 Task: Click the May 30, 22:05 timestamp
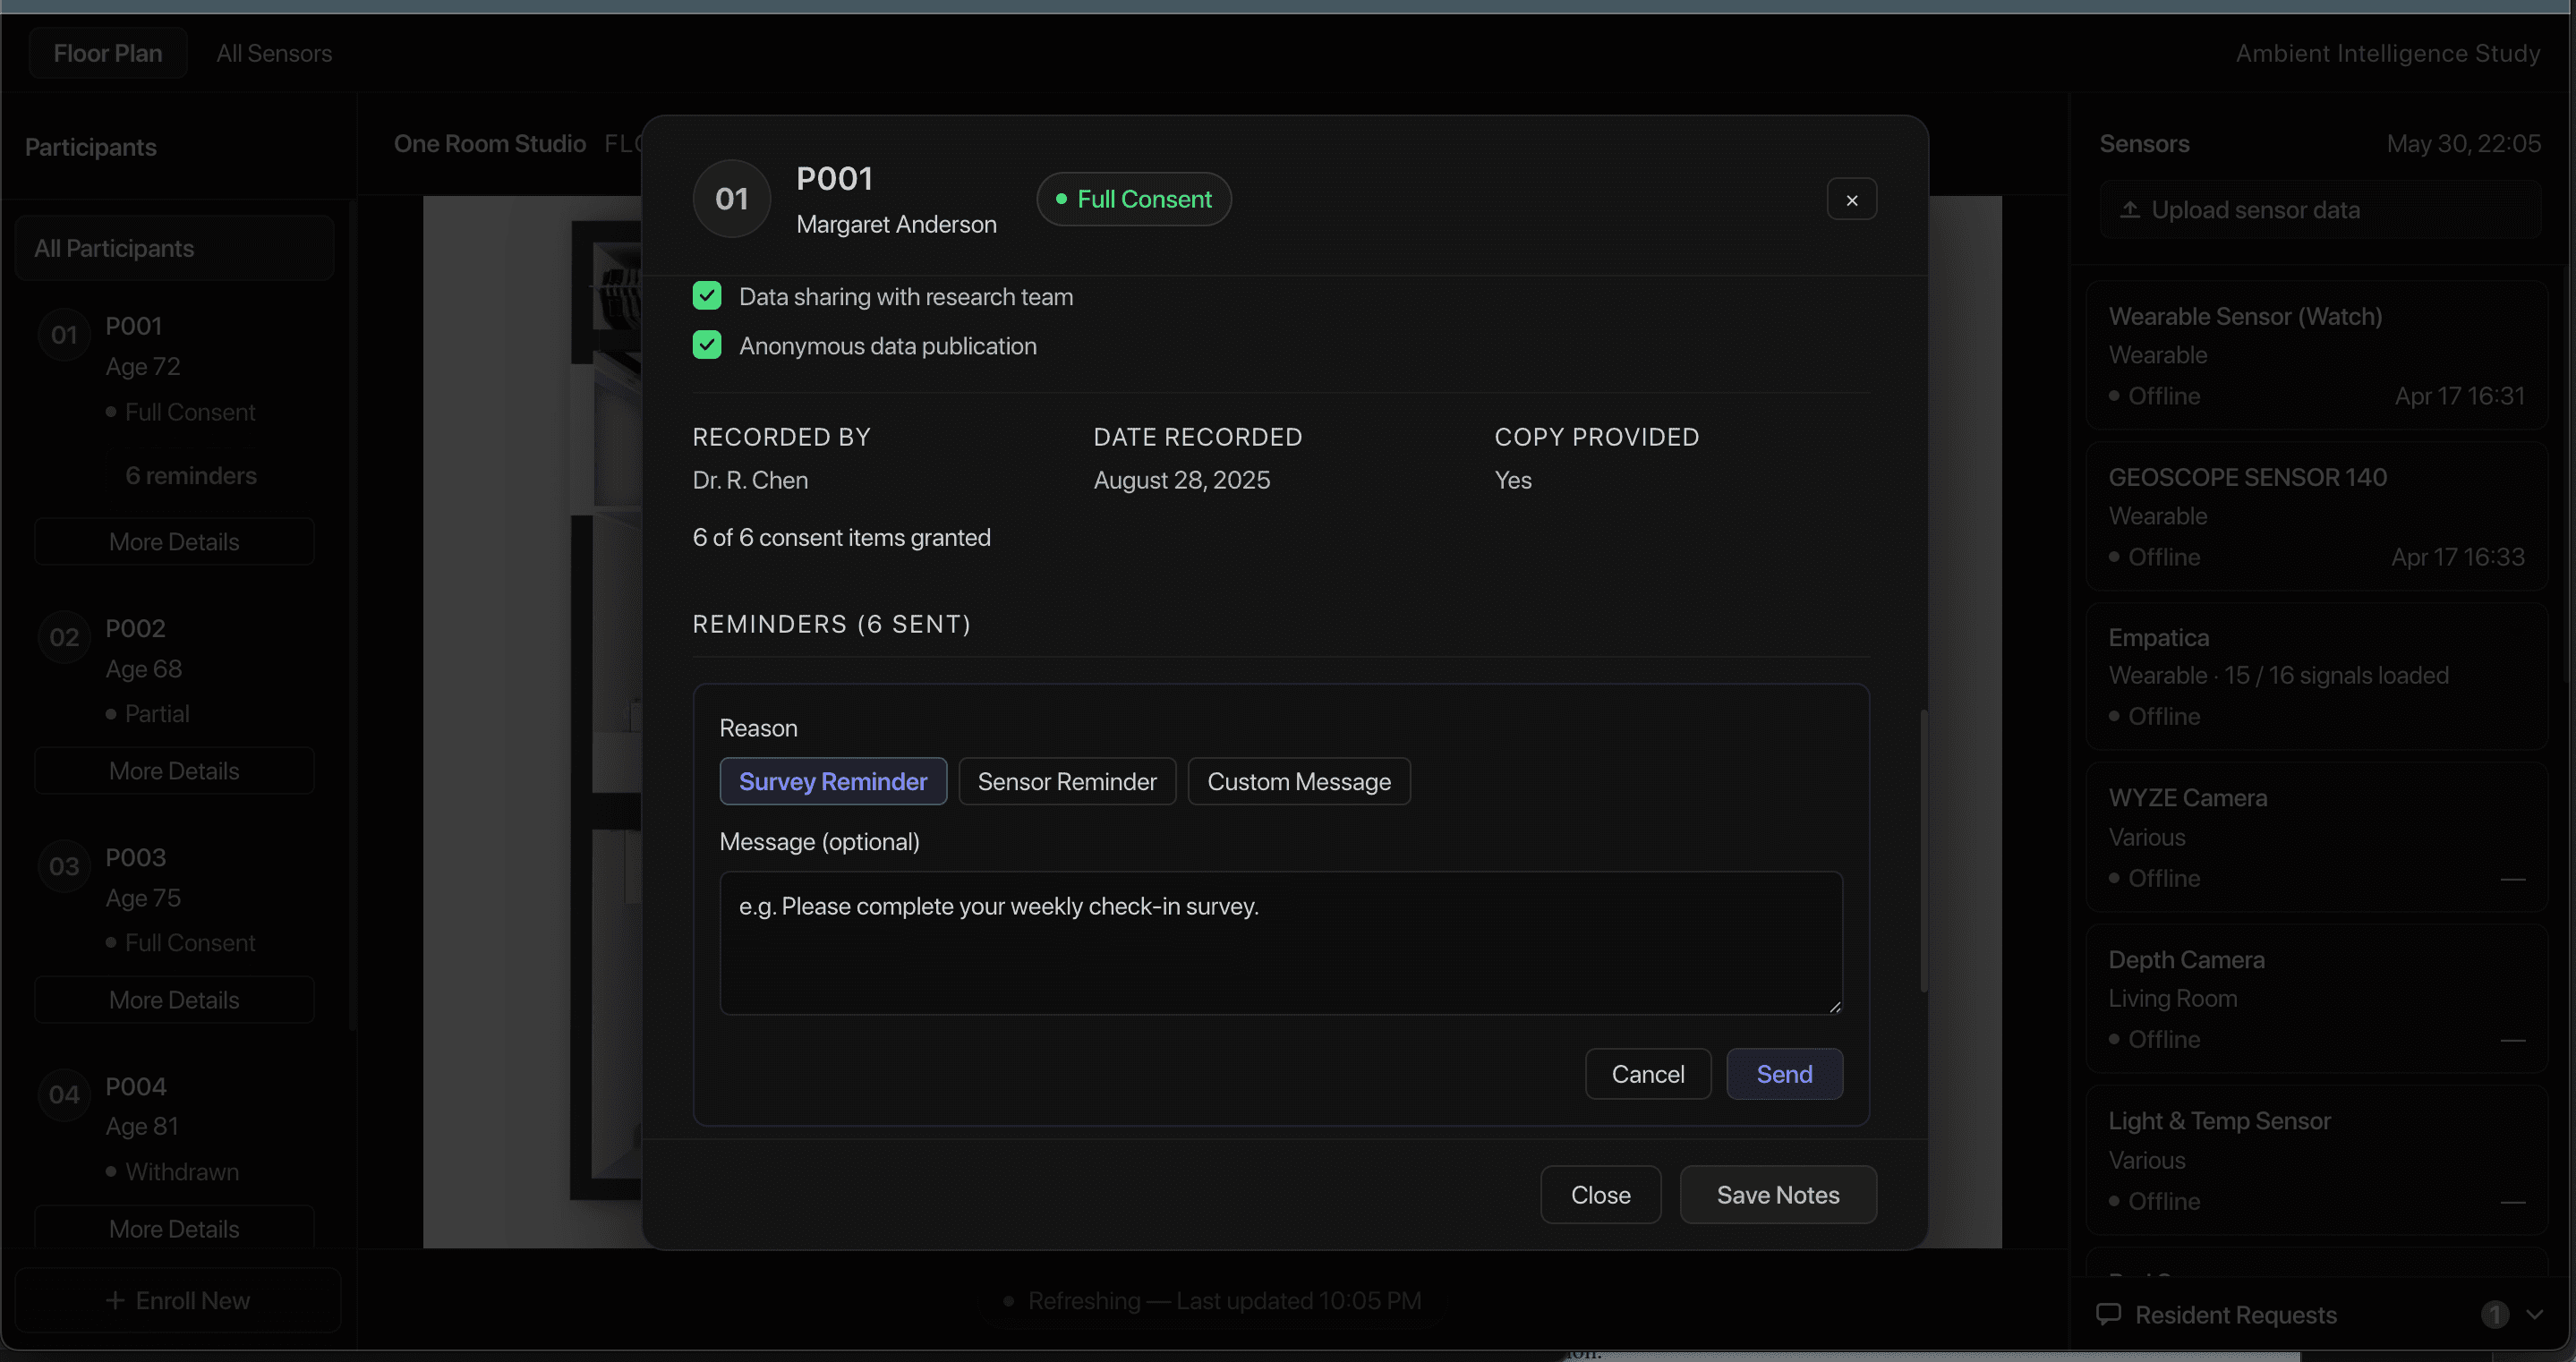(2463, 143)
